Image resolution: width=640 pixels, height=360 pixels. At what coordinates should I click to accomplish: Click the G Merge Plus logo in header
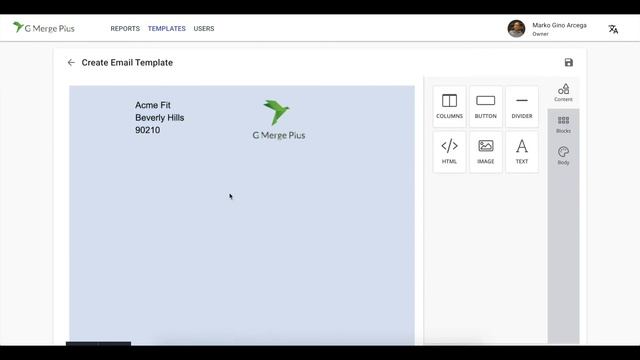point(44,28)
